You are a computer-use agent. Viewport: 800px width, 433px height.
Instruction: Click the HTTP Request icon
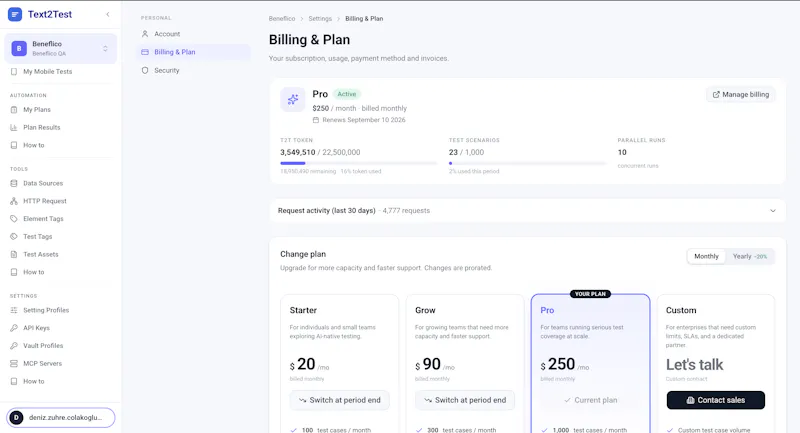[x=14, y=201]
